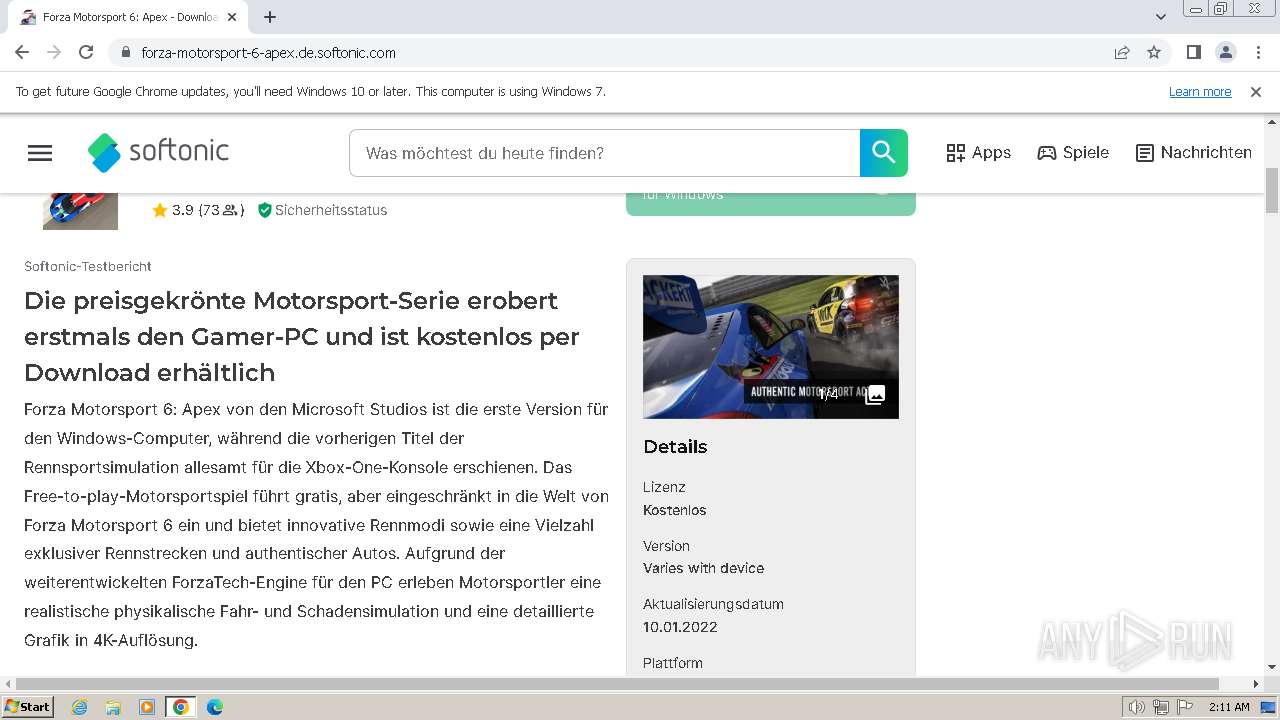Image resolution: width=1280 pixels, height=720 pixels.
Task: Bookmark this page with the star icon
Action: pyautogui.click(x=1154, y=52)
